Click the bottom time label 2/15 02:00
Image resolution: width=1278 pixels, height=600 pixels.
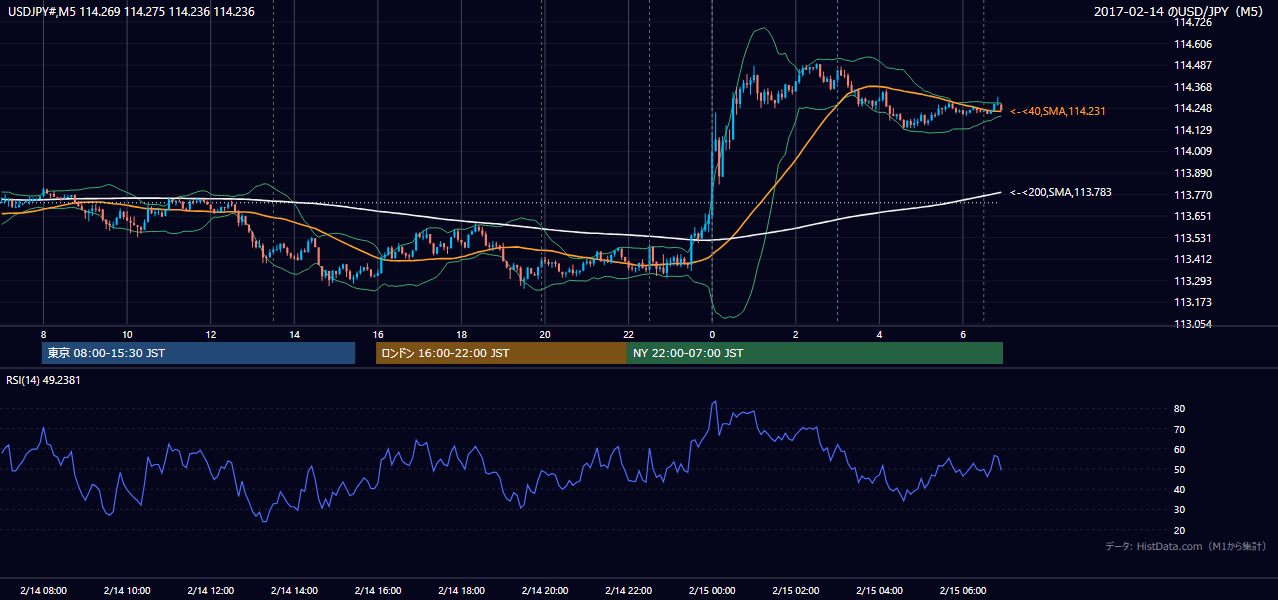pyautogui.click(x=795, y=590)
